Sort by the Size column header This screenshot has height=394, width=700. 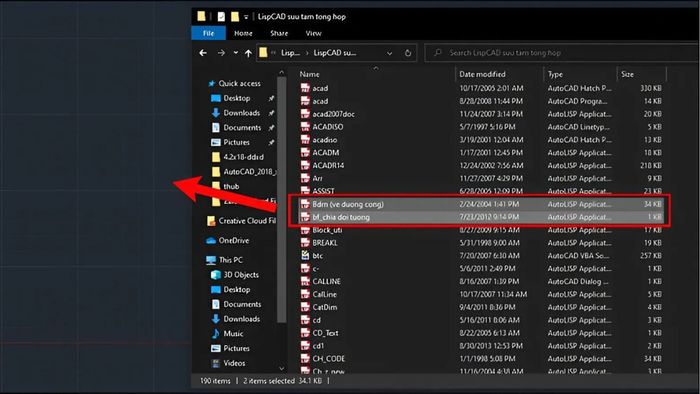coord(627,74)
